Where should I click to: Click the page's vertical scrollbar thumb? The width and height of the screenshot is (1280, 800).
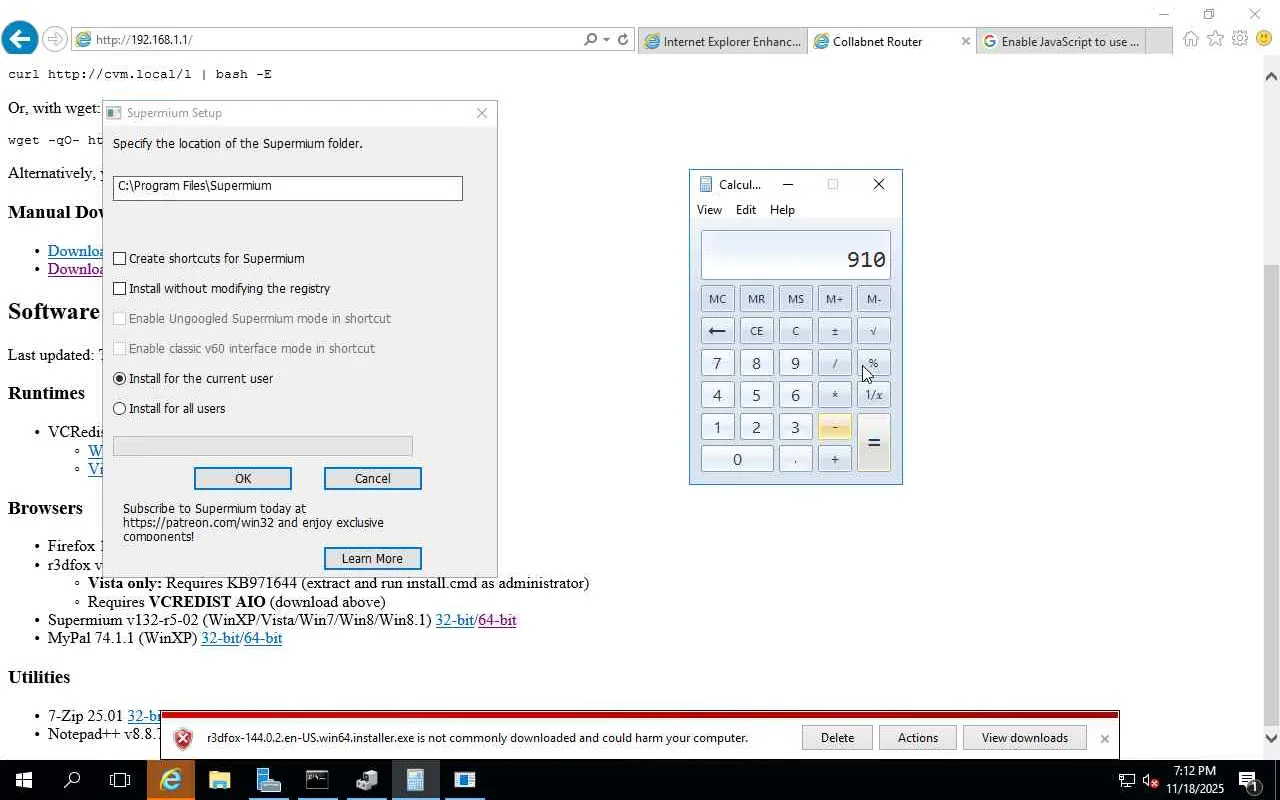coord(1271,494)
